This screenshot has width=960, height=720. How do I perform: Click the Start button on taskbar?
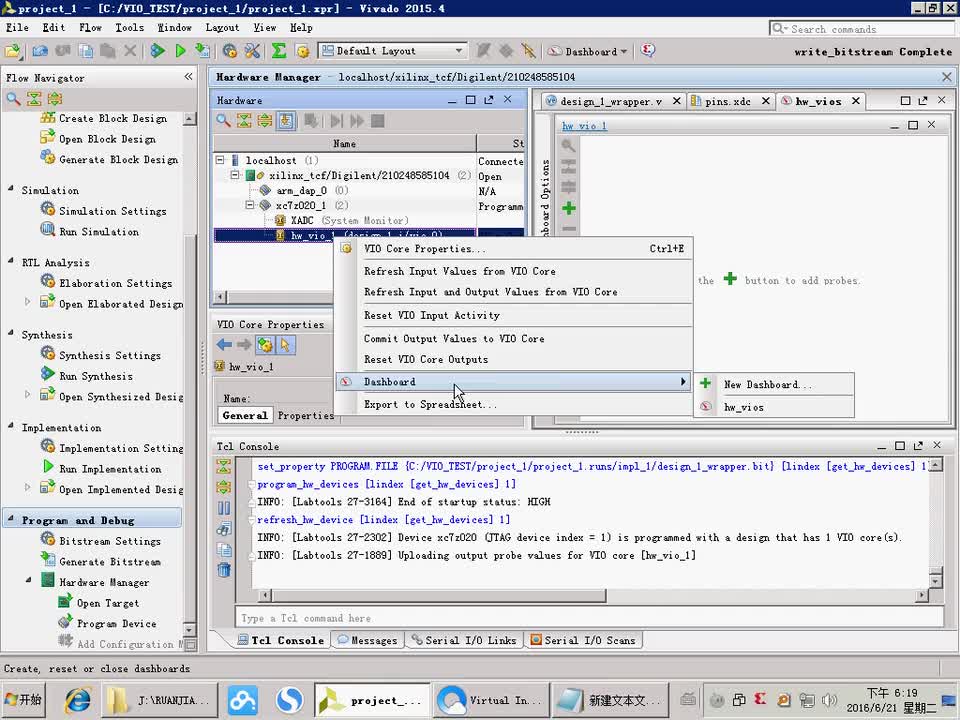coord(23,700)
